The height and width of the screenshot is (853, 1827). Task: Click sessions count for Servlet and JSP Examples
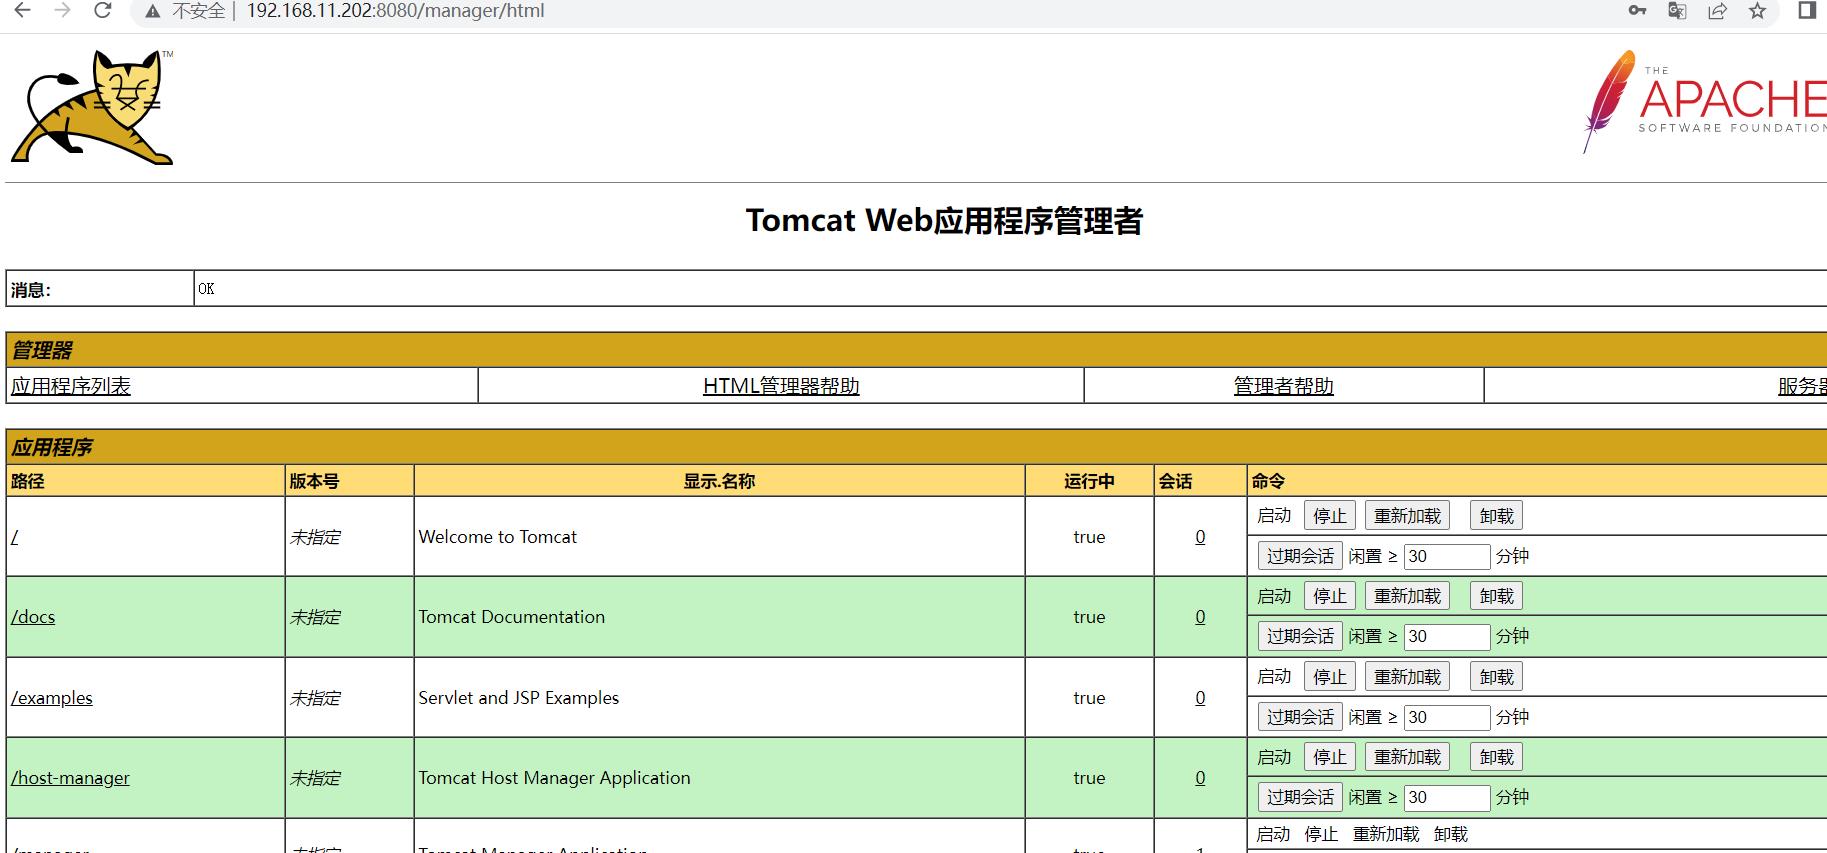click(x=1200, y=698)
